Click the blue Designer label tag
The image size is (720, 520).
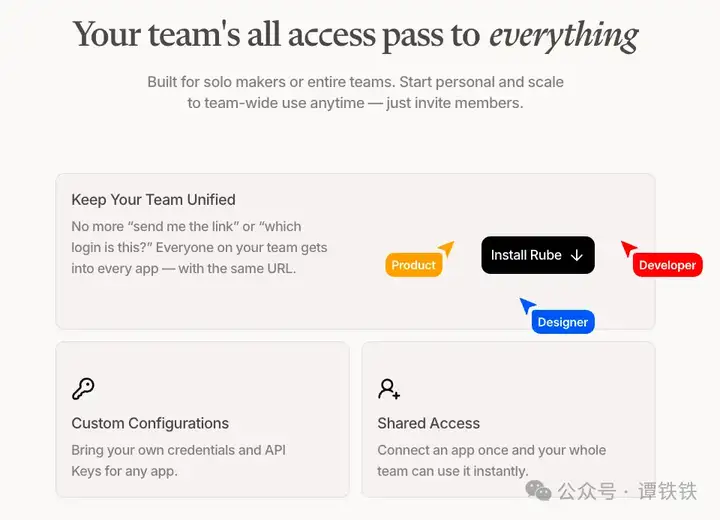click(562, 322)
